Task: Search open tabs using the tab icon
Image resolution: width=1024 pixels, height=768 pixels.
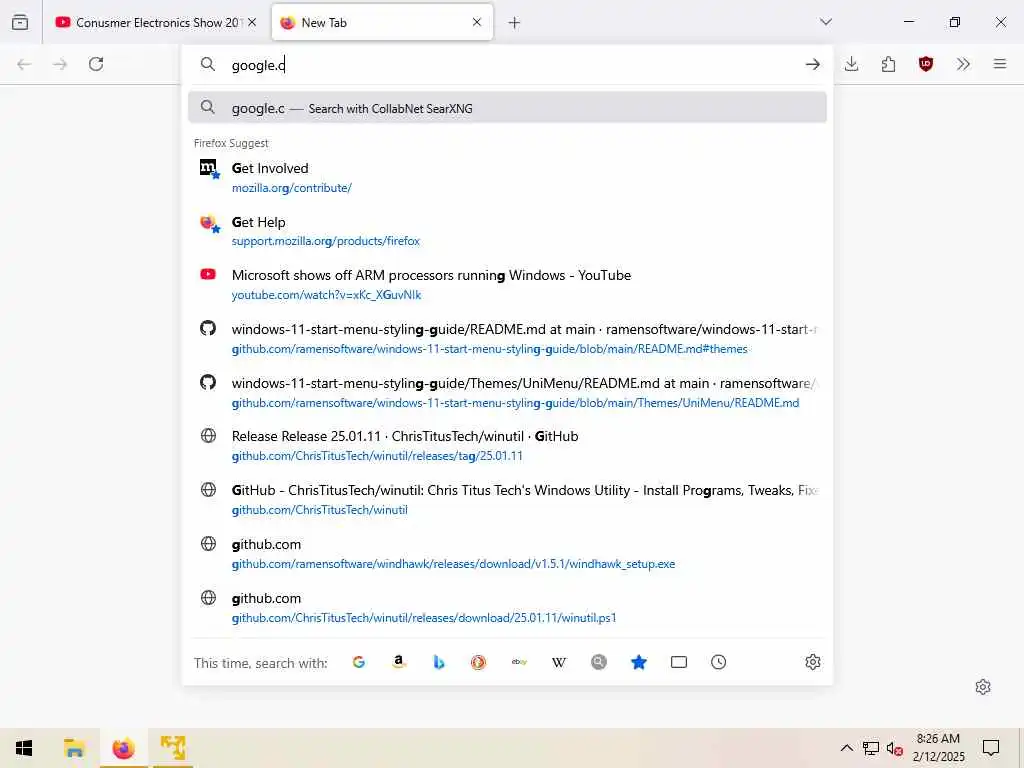Action: (x=679, y=662)
